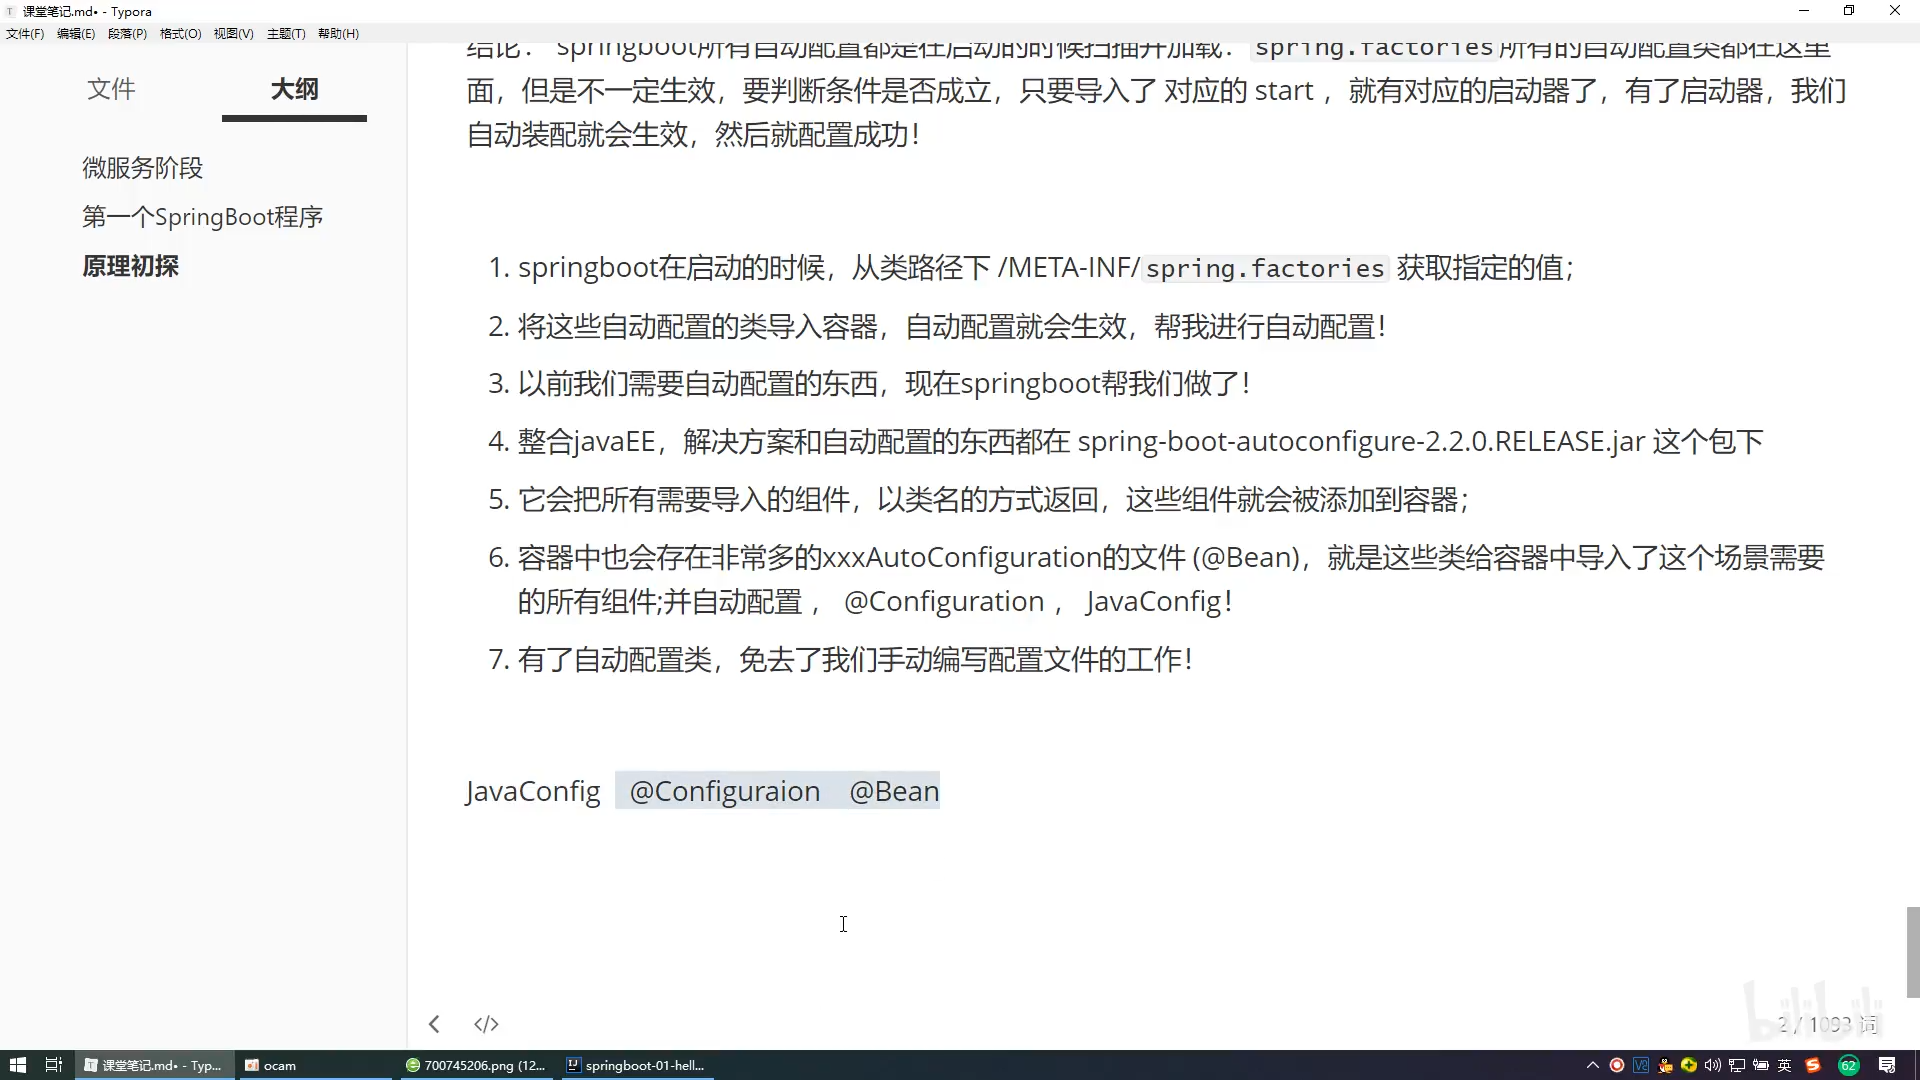This screenshot has height=1080, width=1920.
Task: Toggle 英 input language indicator
Action: pyautogui.click(x=1785, y=1065)
